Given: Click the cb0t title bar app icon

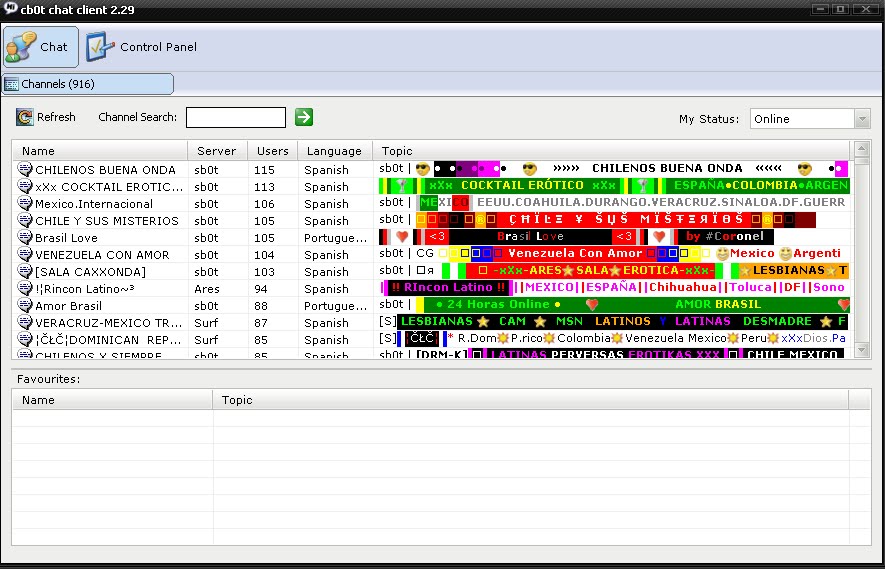Looking at the screenshot, I should click(10, 8).
